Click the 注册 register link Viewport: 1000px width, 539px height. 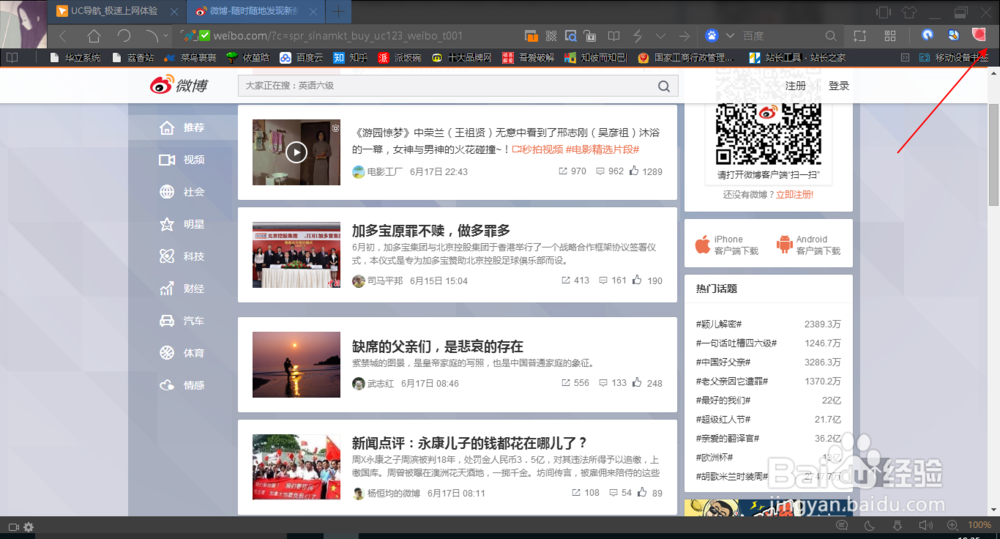pyautogui.click(x=795, y=85)
